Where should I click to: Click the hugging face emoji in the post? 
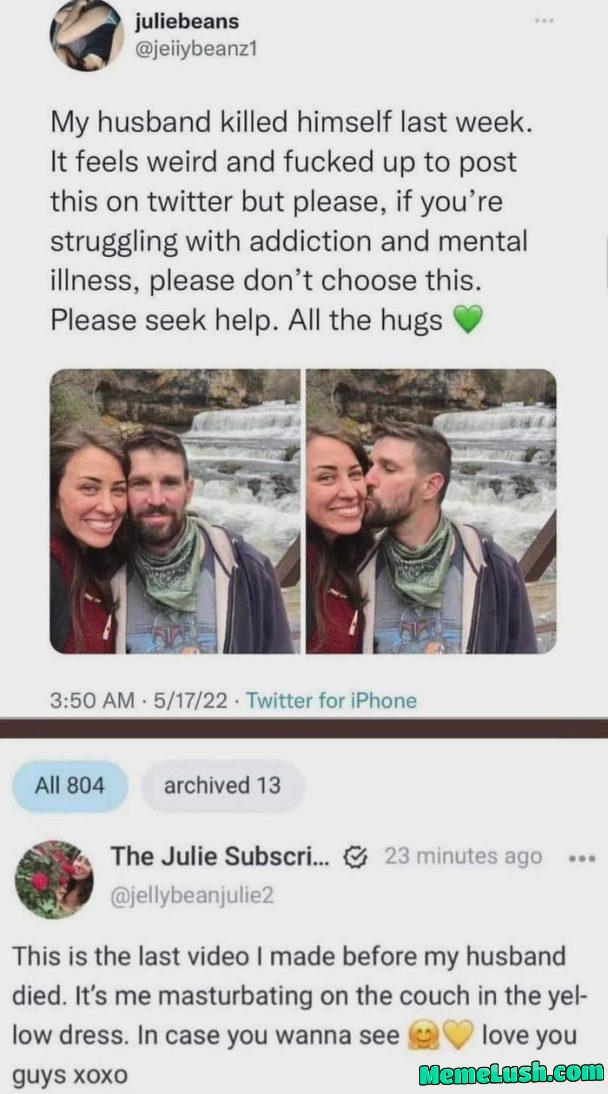pos(424,1036)
